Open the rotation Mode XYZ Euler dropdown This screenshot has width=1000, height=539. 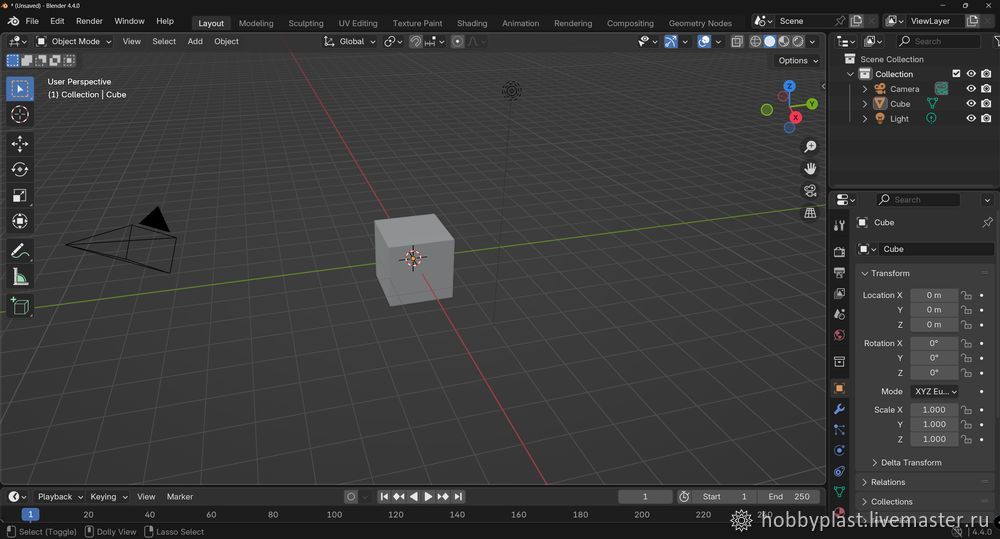coord(936,392)
